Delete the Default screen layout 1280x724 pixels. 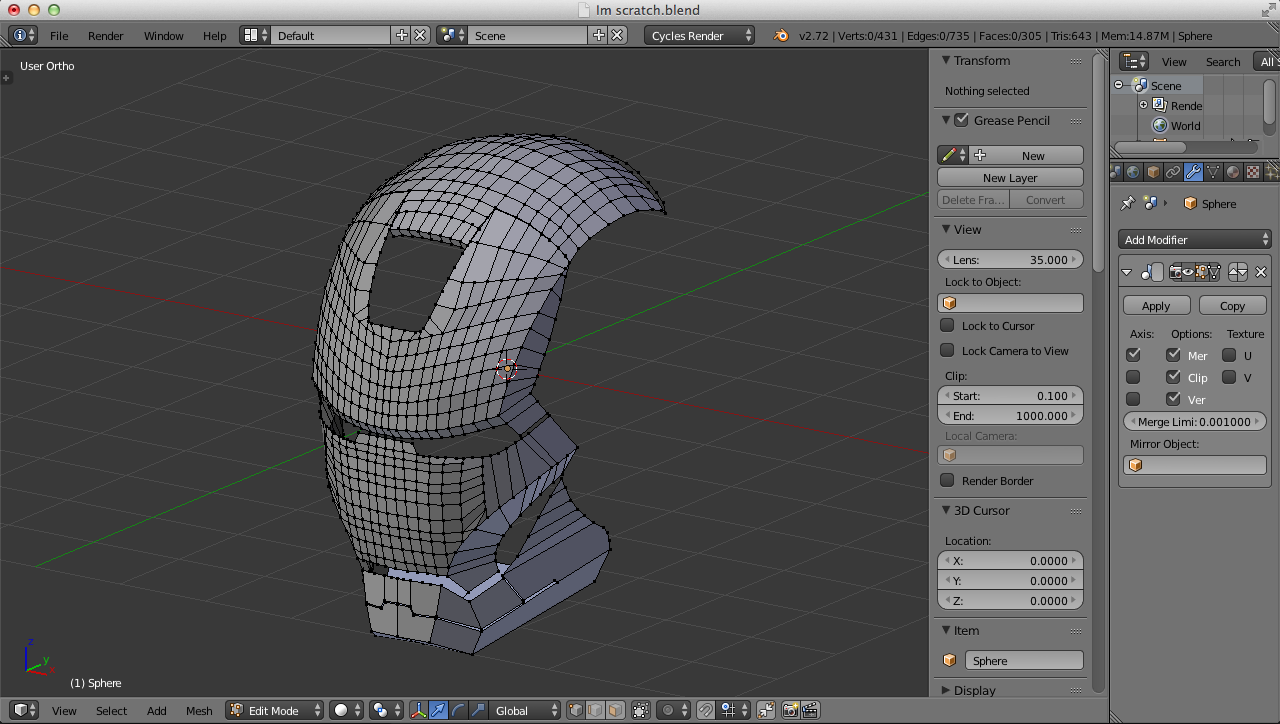point(420,35)
